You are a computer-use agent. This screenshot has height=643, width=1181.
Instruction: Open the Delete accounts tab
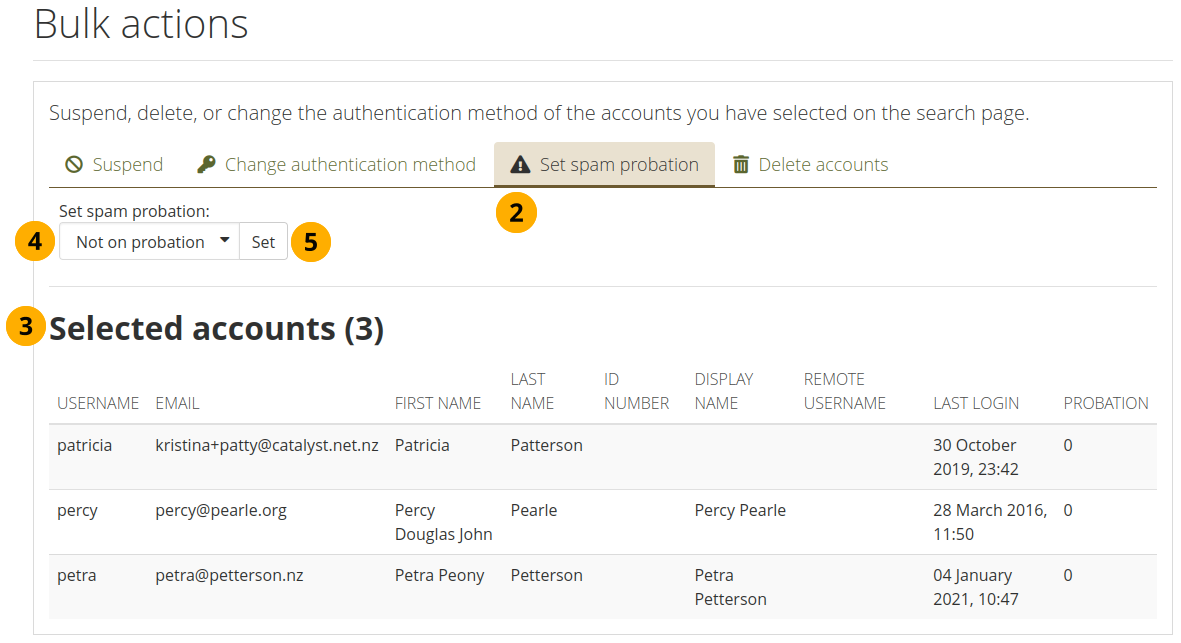(x=810, y=165)
